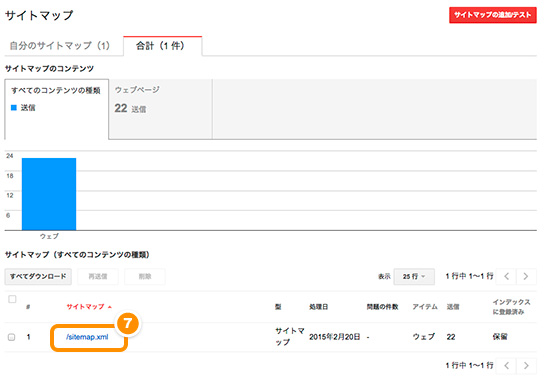
Task: Click the 型 column header
Action: coord(278,307)
